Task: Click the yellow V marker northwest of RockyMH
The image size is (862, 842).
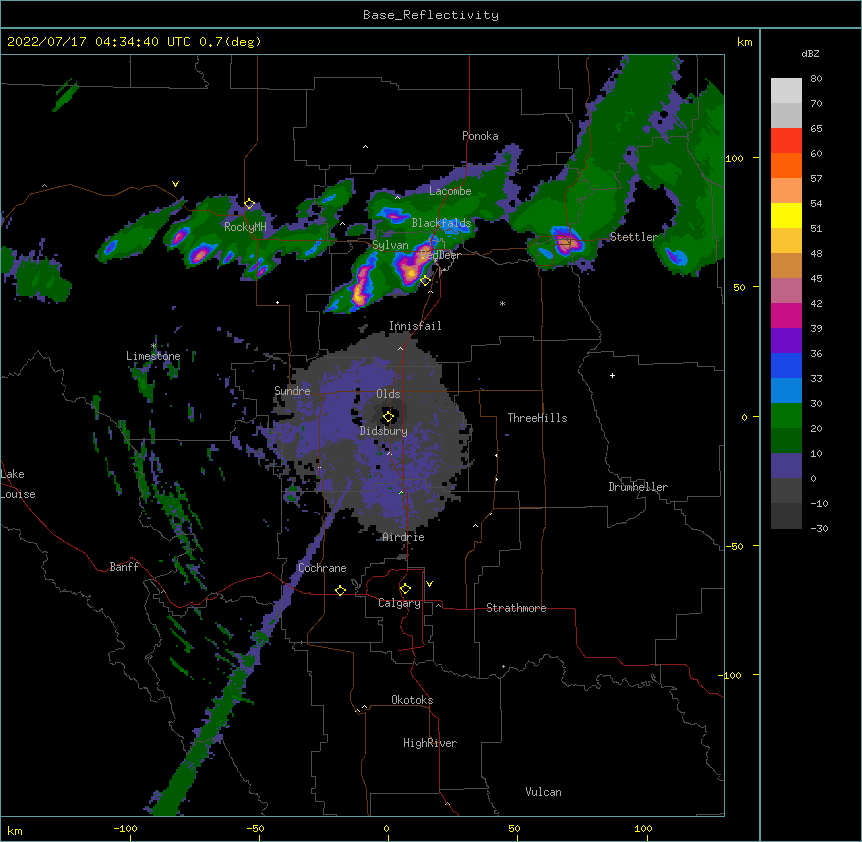Action: pos(175,184)
